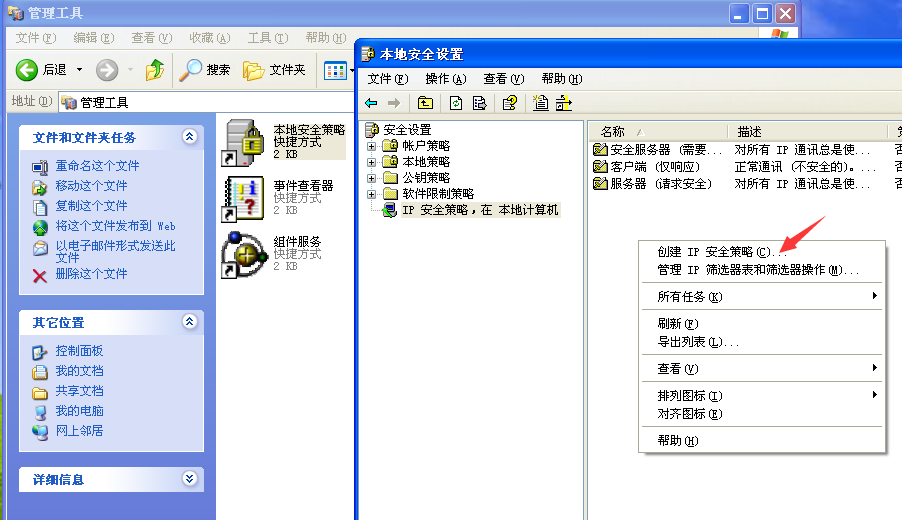This screenshot has height=520, width=902.
Task: Click the help icon in the MMC toolbar
Action: [x=509, y=102]
